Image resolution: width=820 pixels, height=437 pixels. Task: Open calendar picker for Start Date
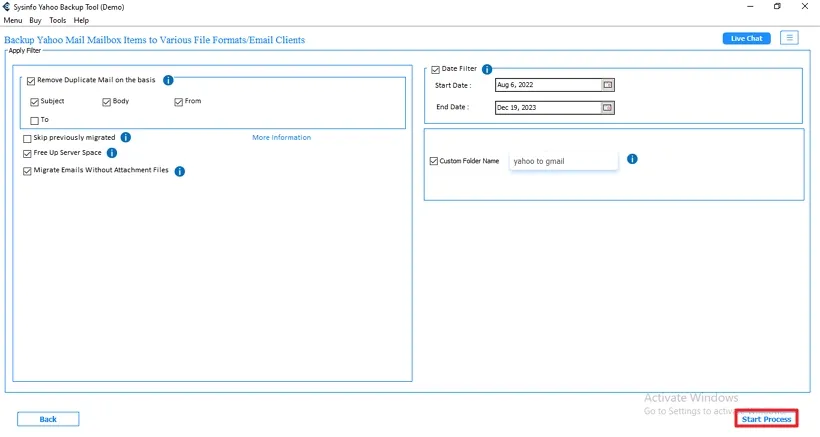click(x=607, y=85)
